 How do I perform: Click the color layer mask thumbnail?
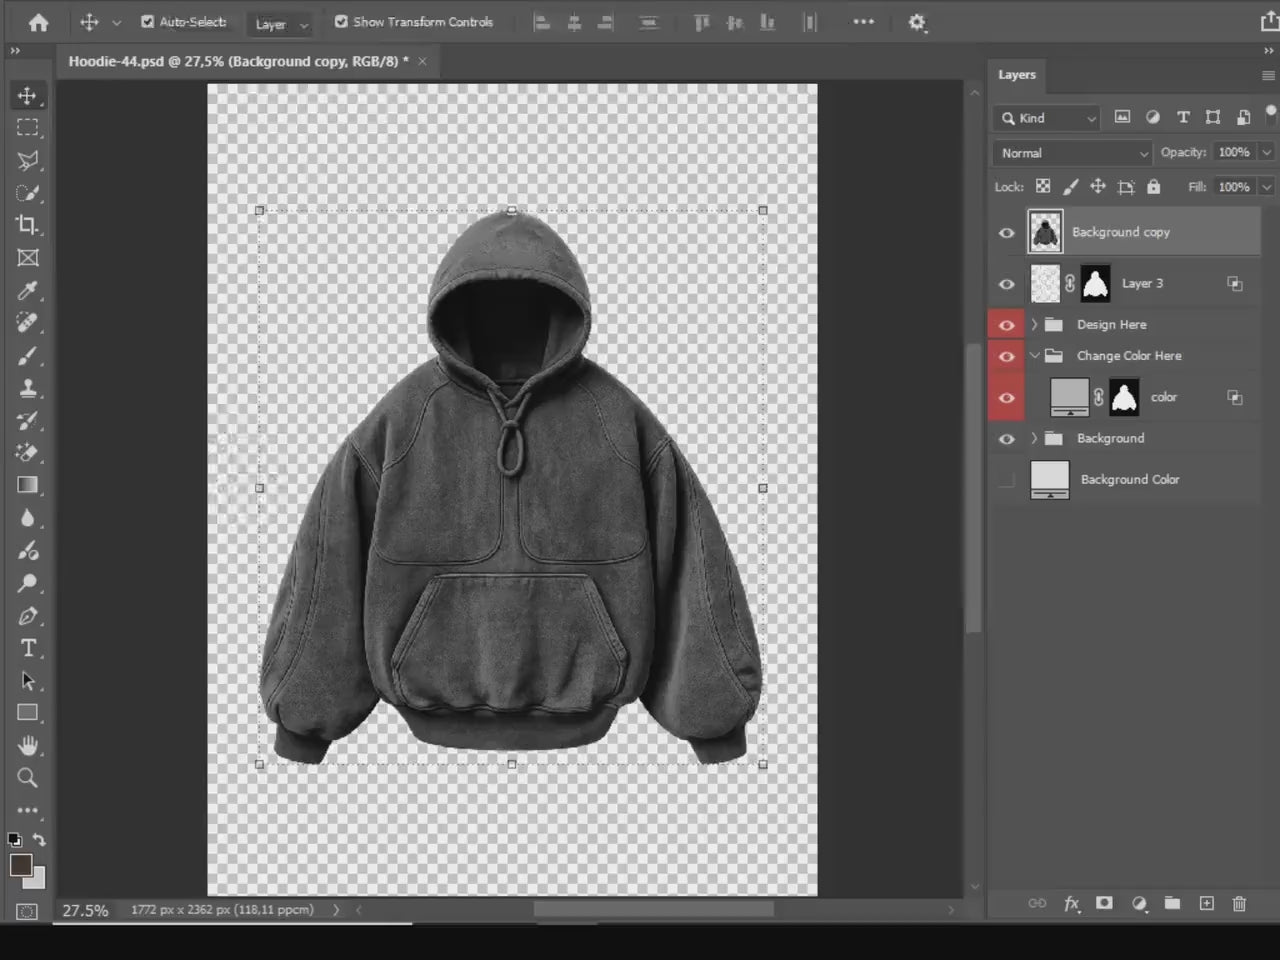1124,396
